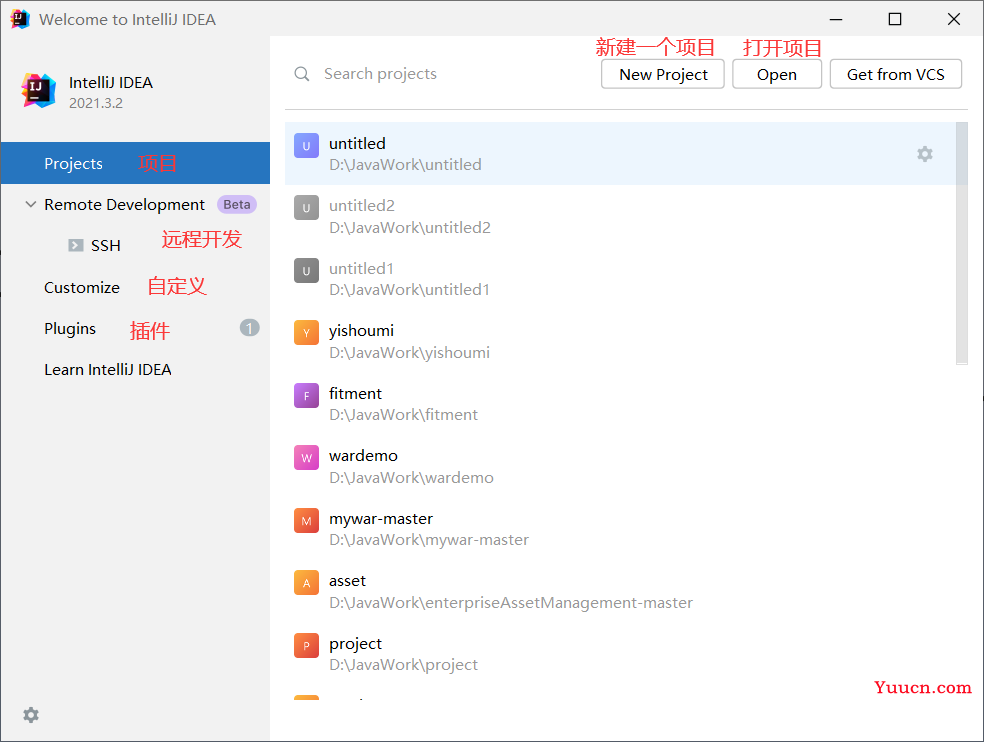The width and height of the screenshot is (984, 742).
Task: Close the Welcome to IntelliJ IDEA window
Action: pos(954,19)
